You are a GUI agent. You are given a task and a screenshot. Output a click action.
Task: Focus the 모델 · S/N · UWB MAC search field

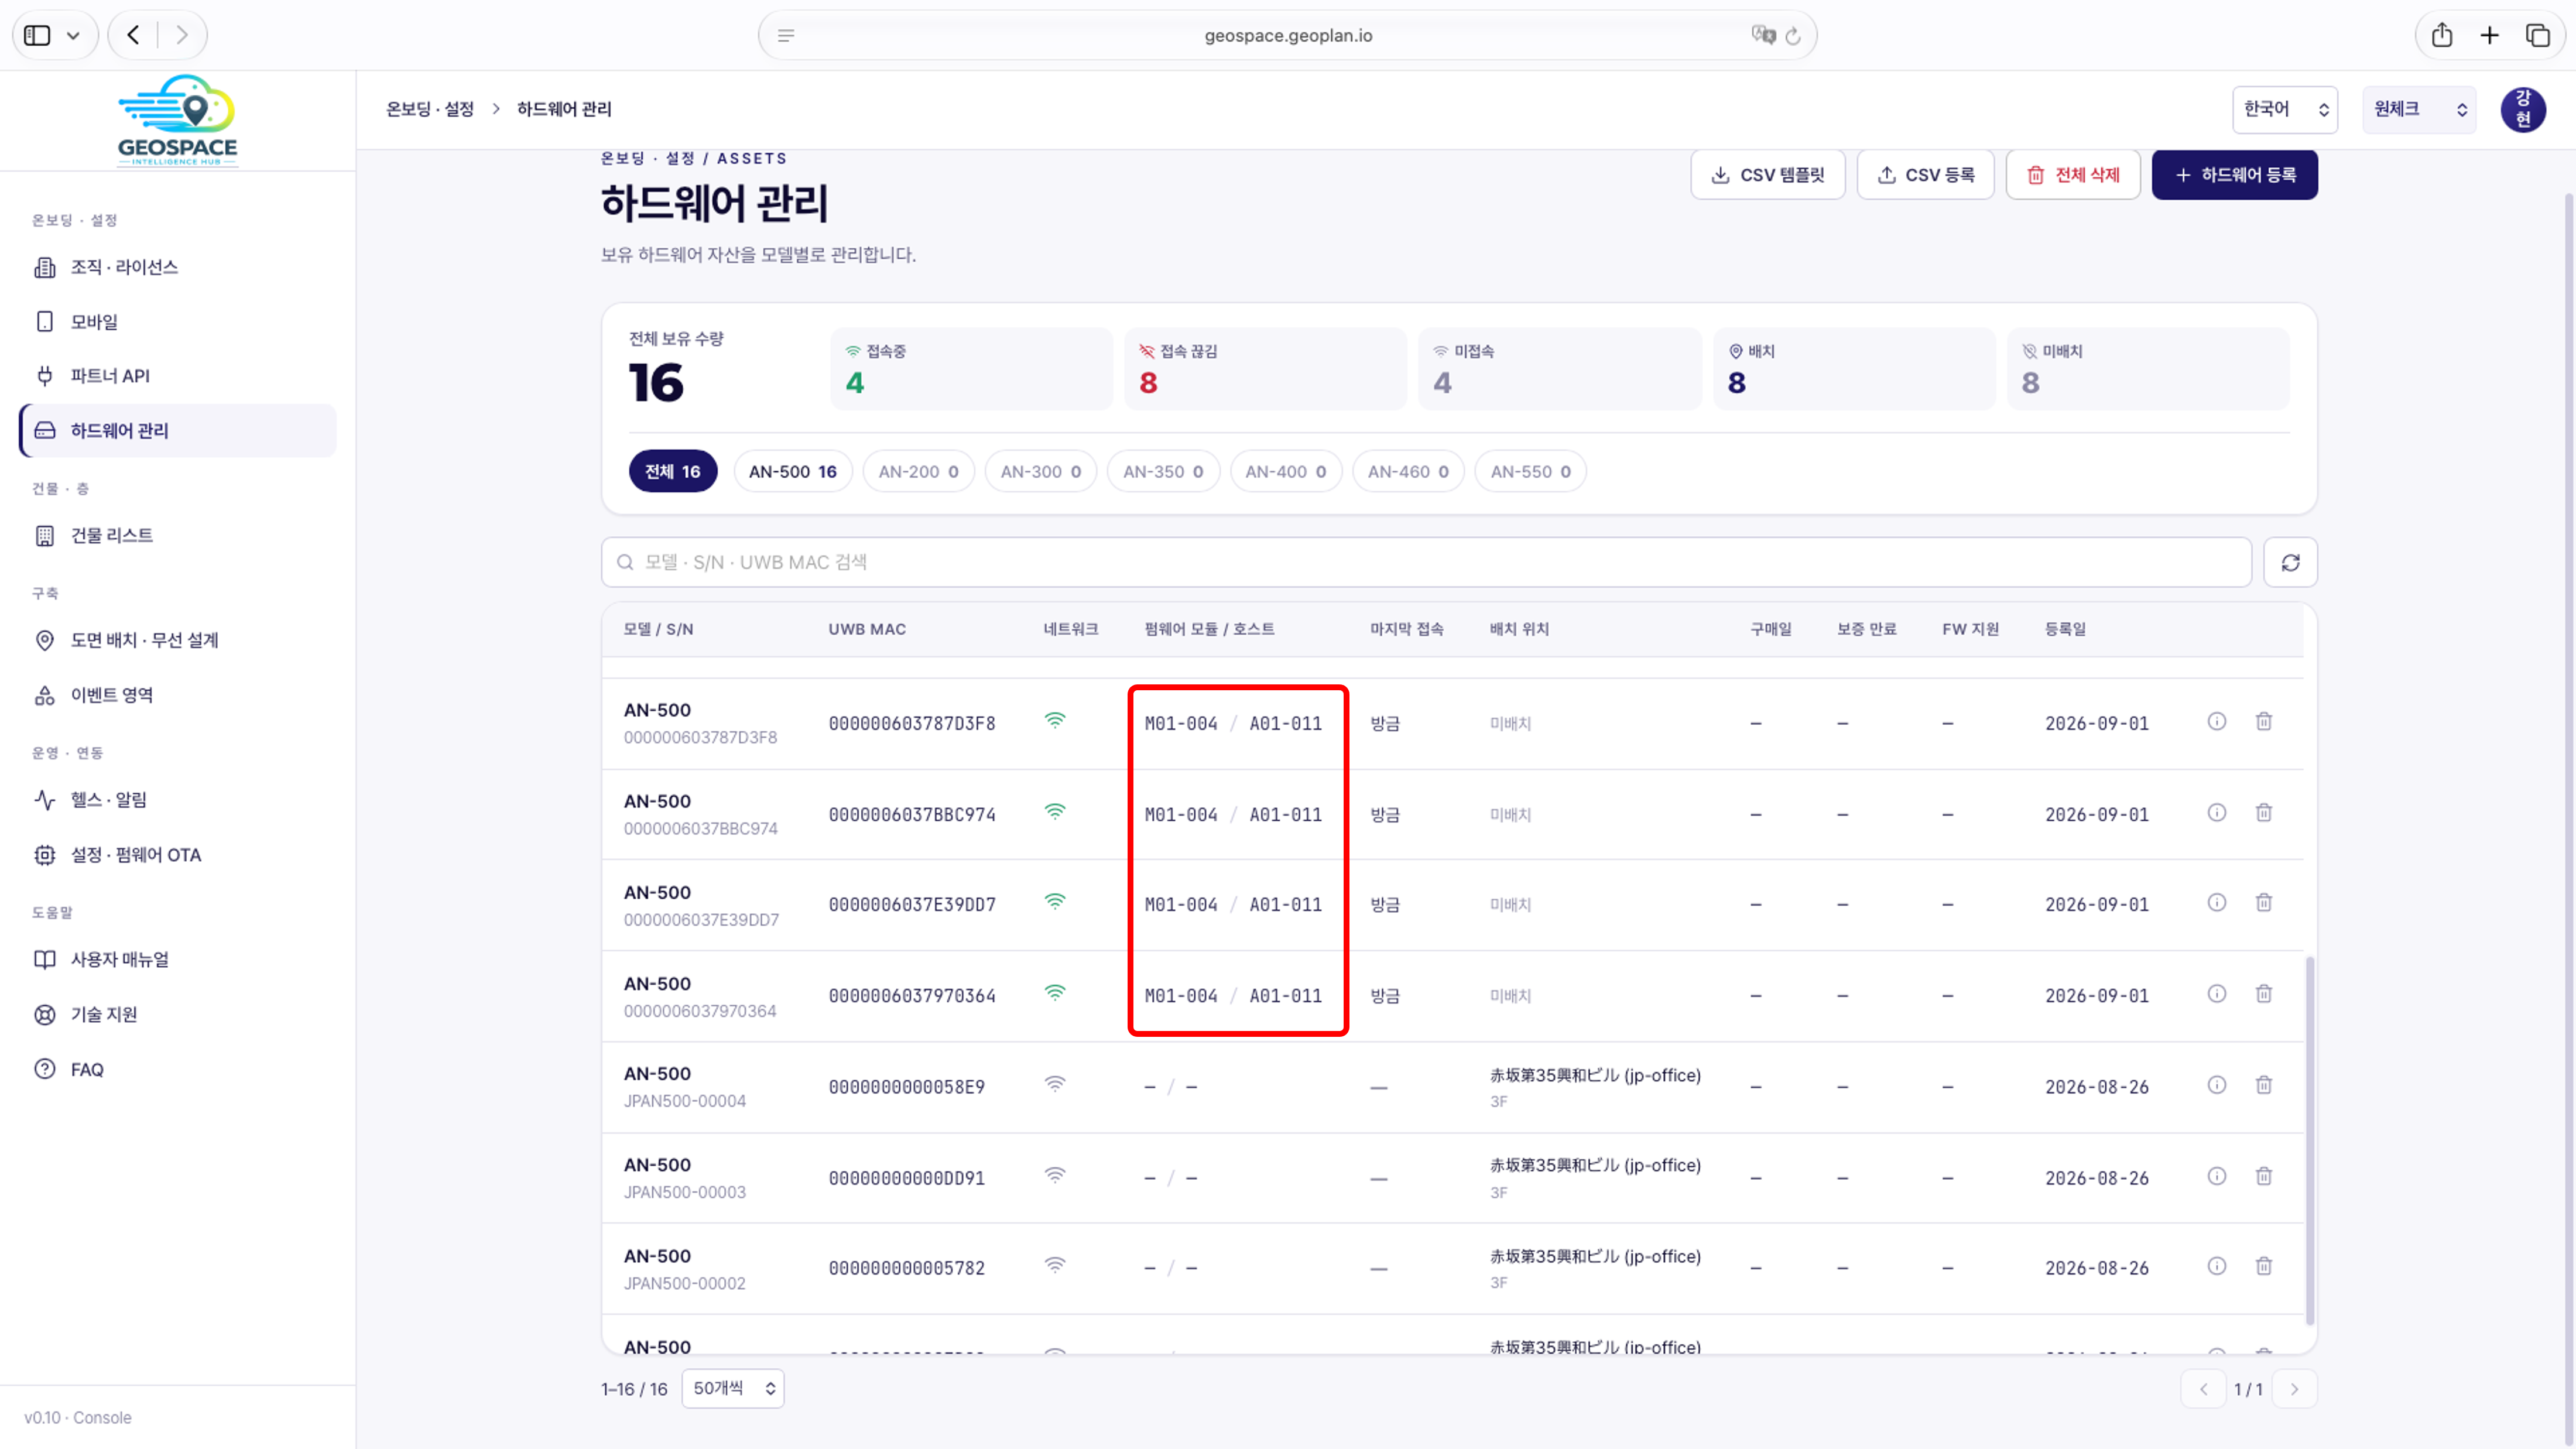pyautogui.click(x=1426, y=563)
